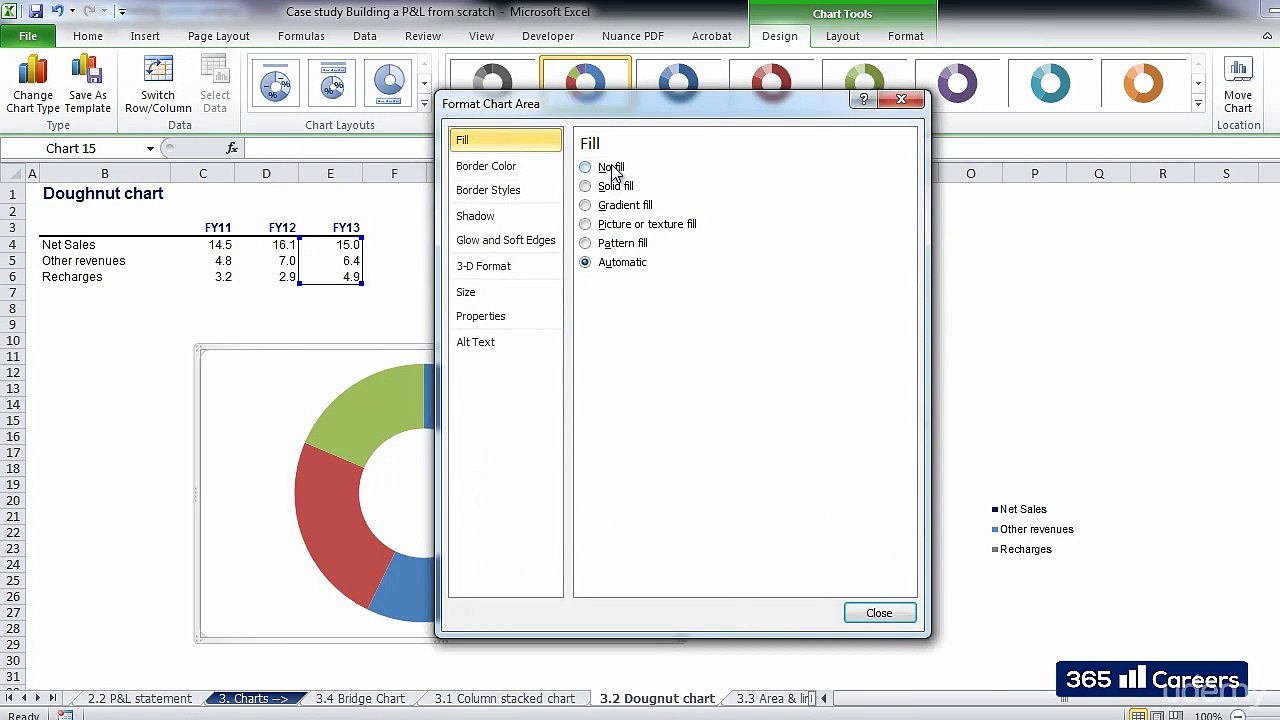Switch to the Page Layout tab

coord(219,36)
